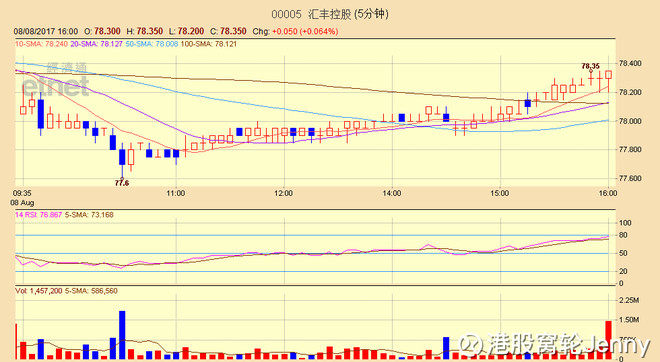Click the 12:00 time axis label

(x=283, y=193)
